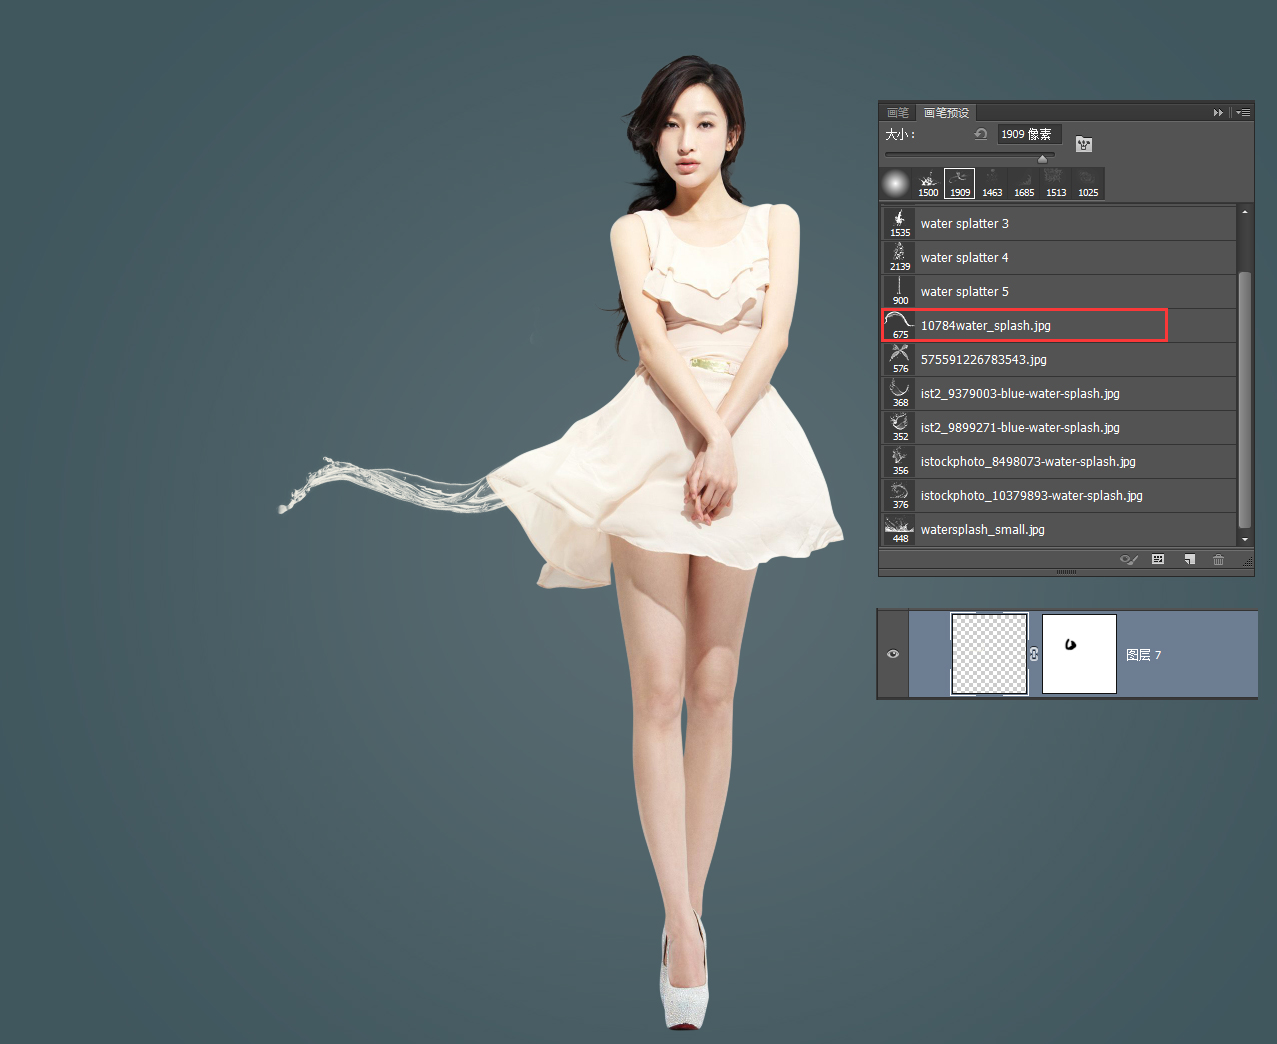Select the soft round recent brush

pos(895,184)
